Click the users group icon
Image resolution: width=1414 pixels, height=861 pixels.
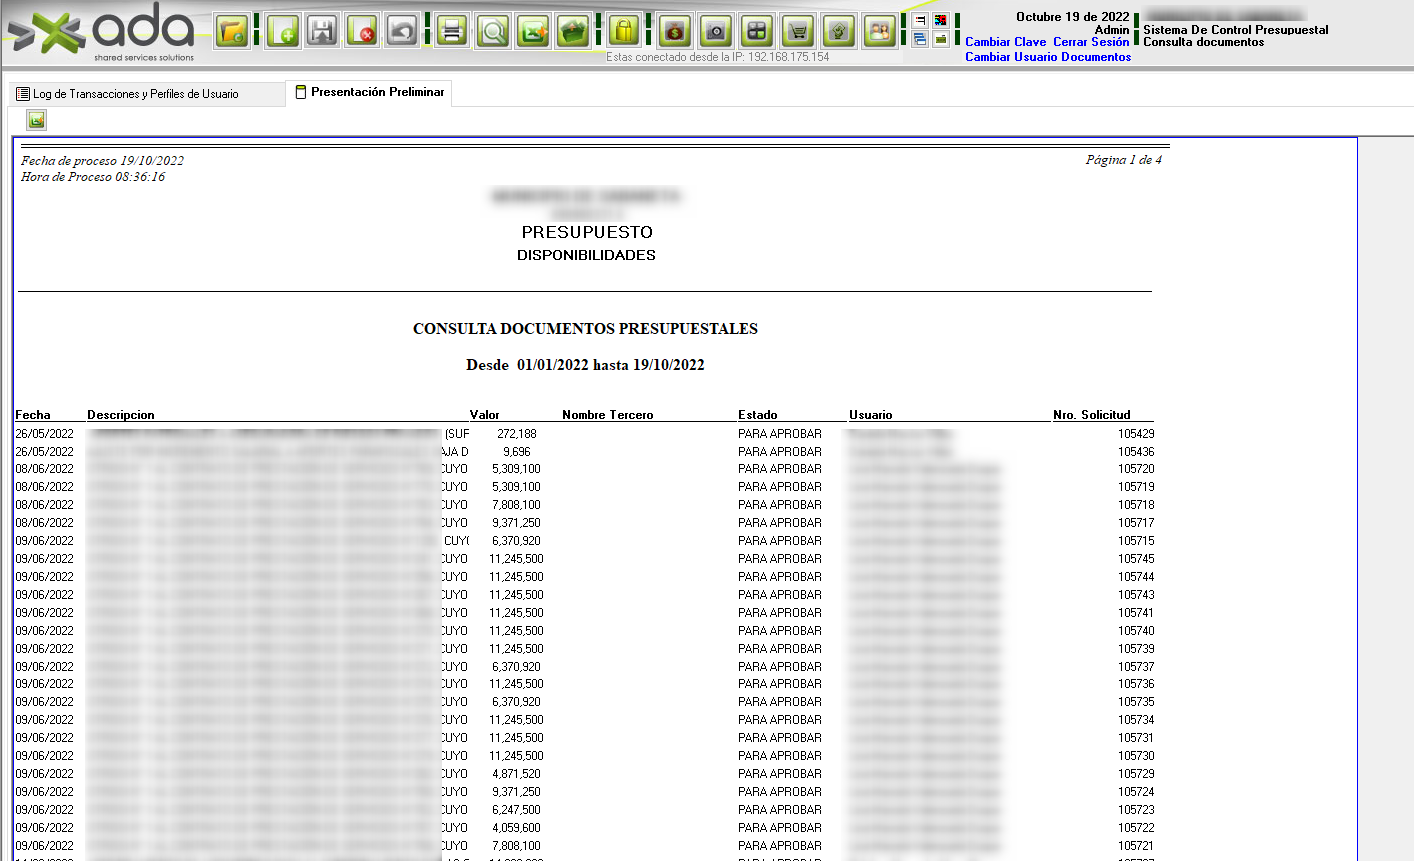[x=879, y=32]
